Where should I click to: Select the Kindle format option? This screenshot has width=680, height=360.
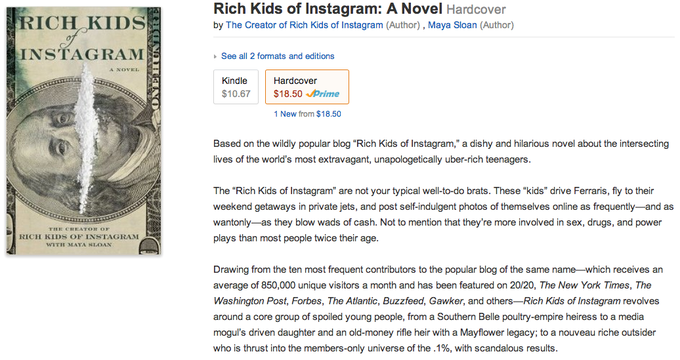236,87
